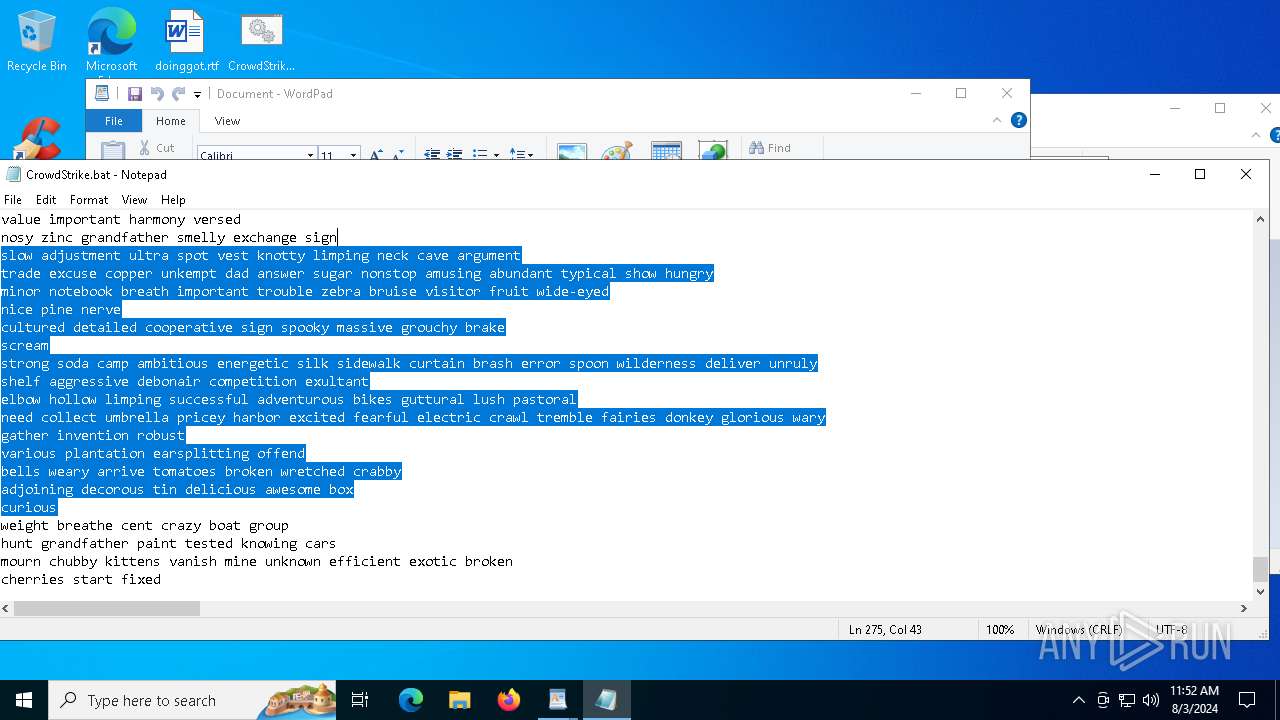Expand the bullet list style dropdown arrow

coord(496,155)
